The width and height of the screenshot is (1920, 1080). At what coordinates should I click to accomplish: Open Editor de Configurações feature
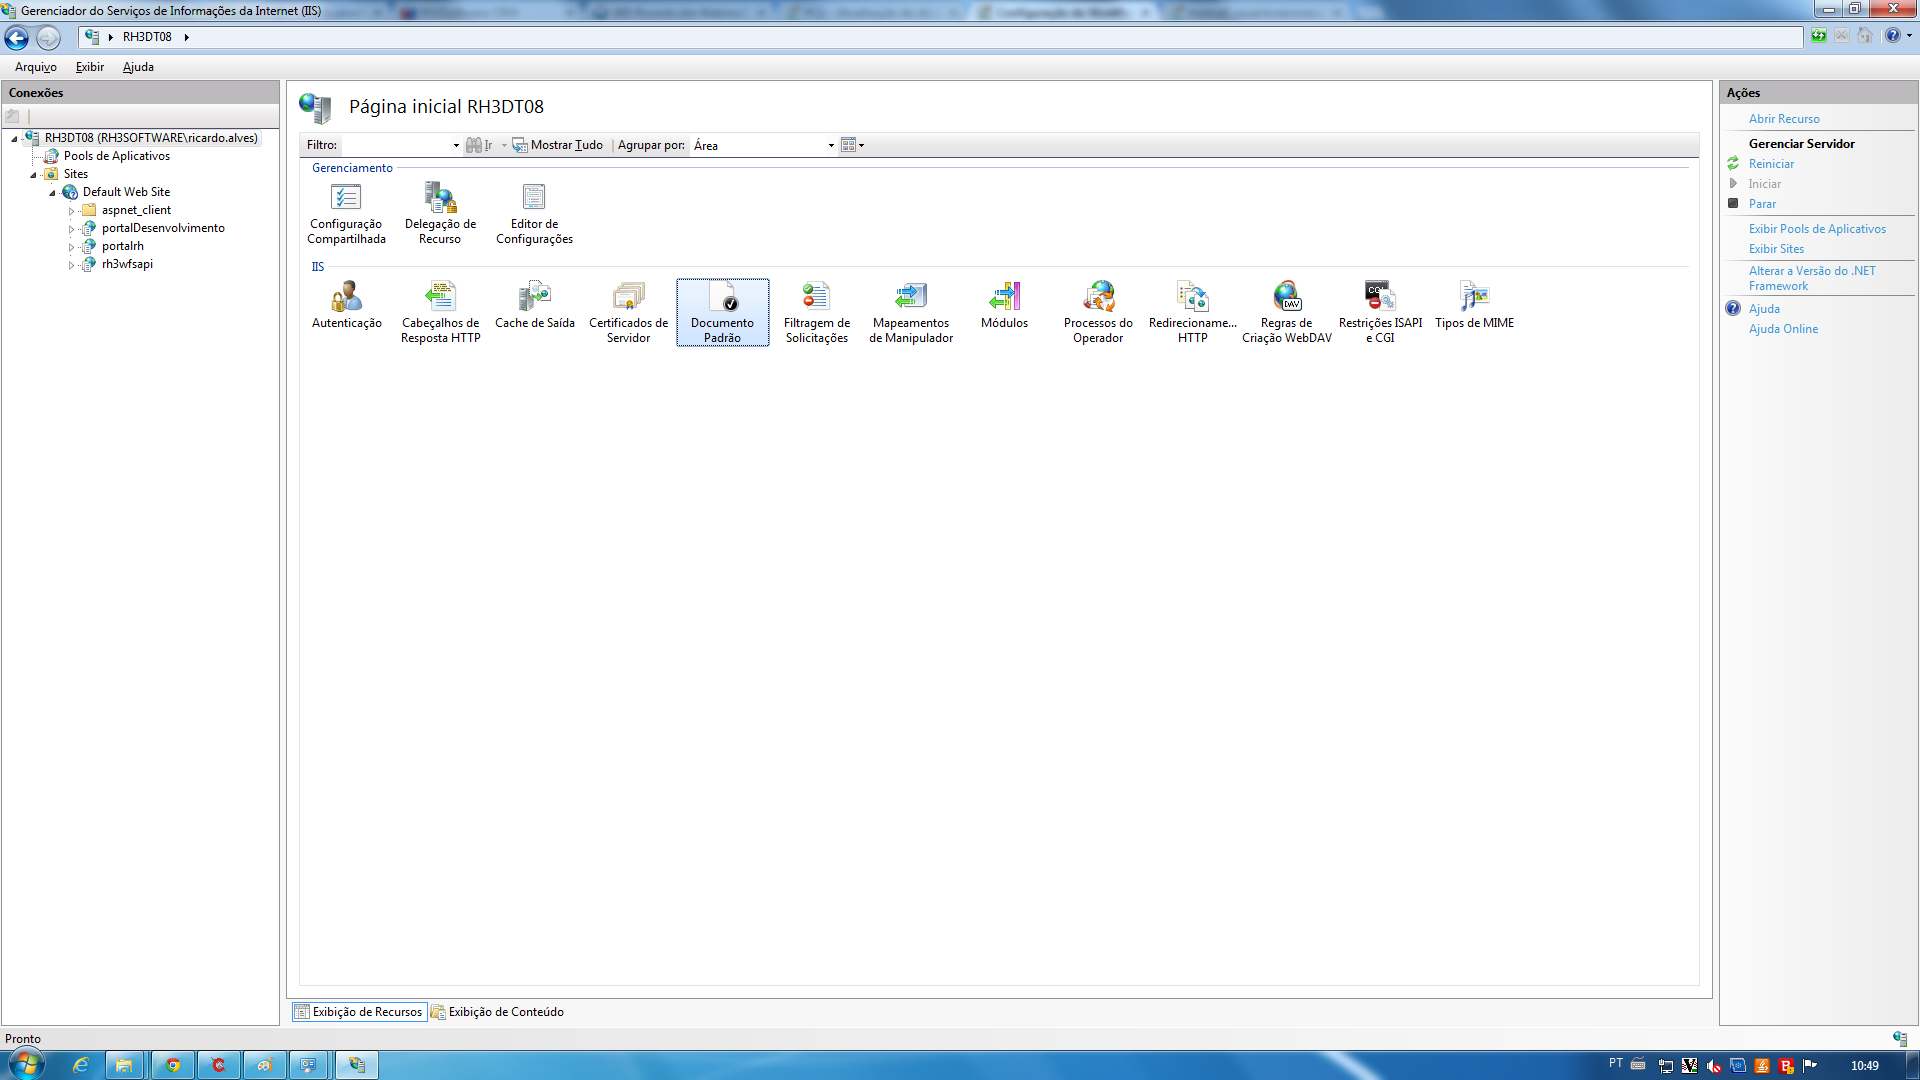534,214
